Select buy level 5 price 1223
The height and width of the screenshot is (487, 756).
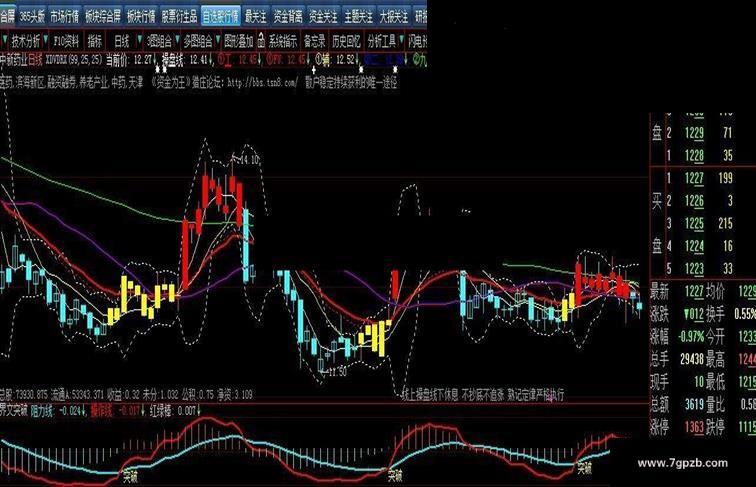pyautogui.click(x=694, y=268)
